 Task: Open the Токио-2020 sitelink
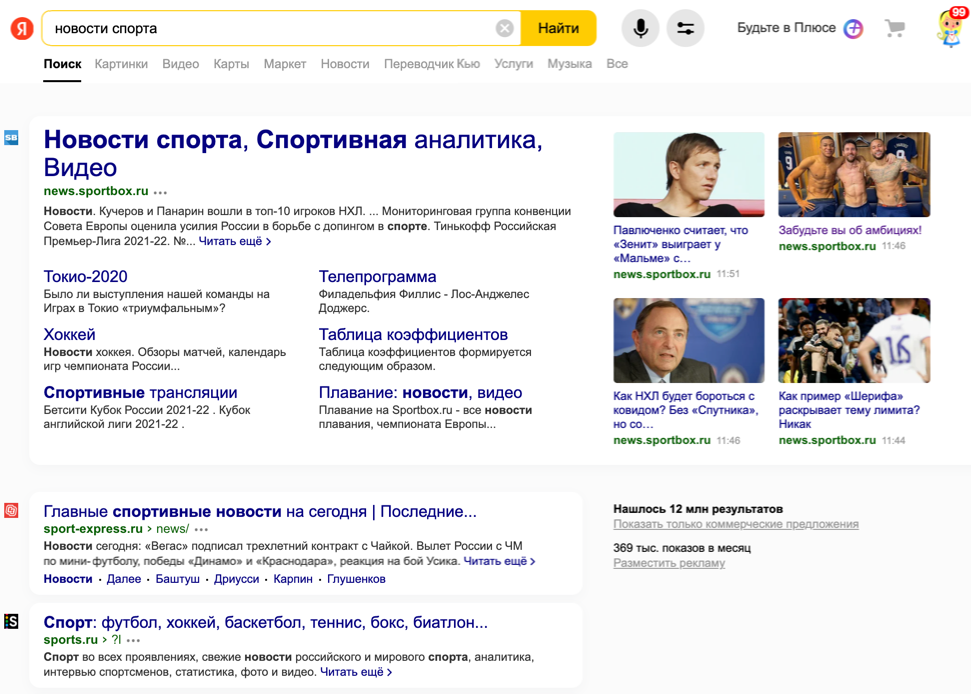pyautogui.click(x=85, y=277)
